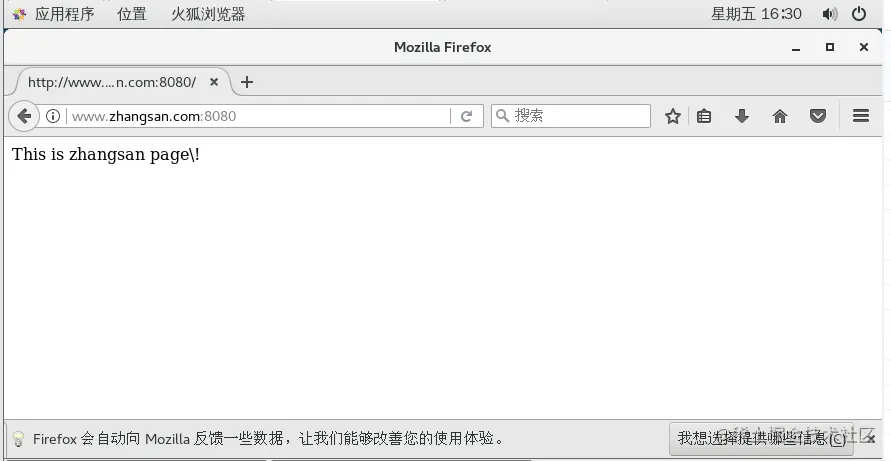
Task: Open the 位置 places menu
Action: pos(132,14)
